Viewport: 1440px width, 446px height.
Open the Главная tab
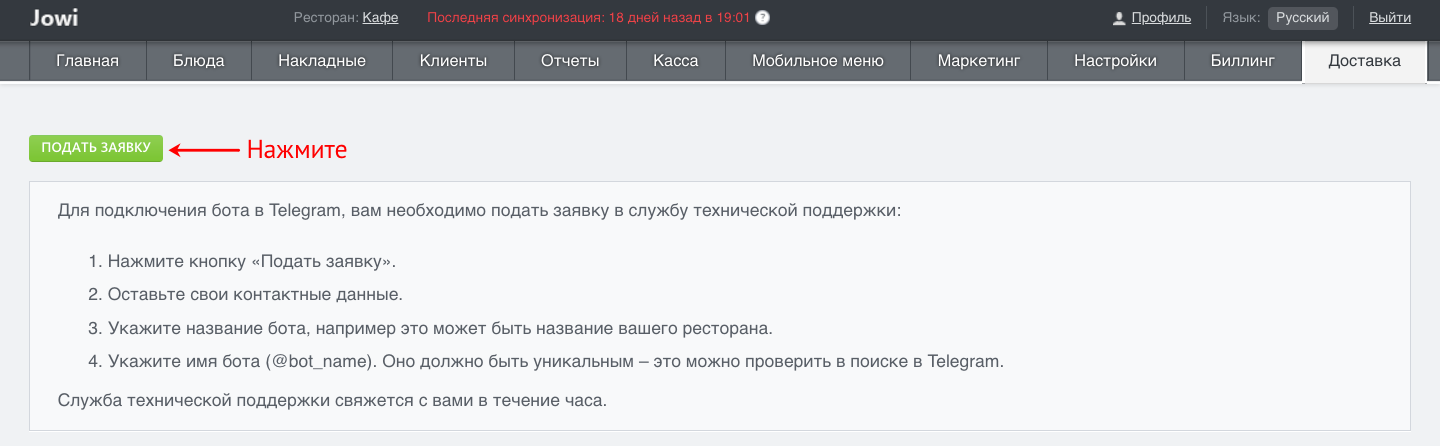tap(88, 61)
